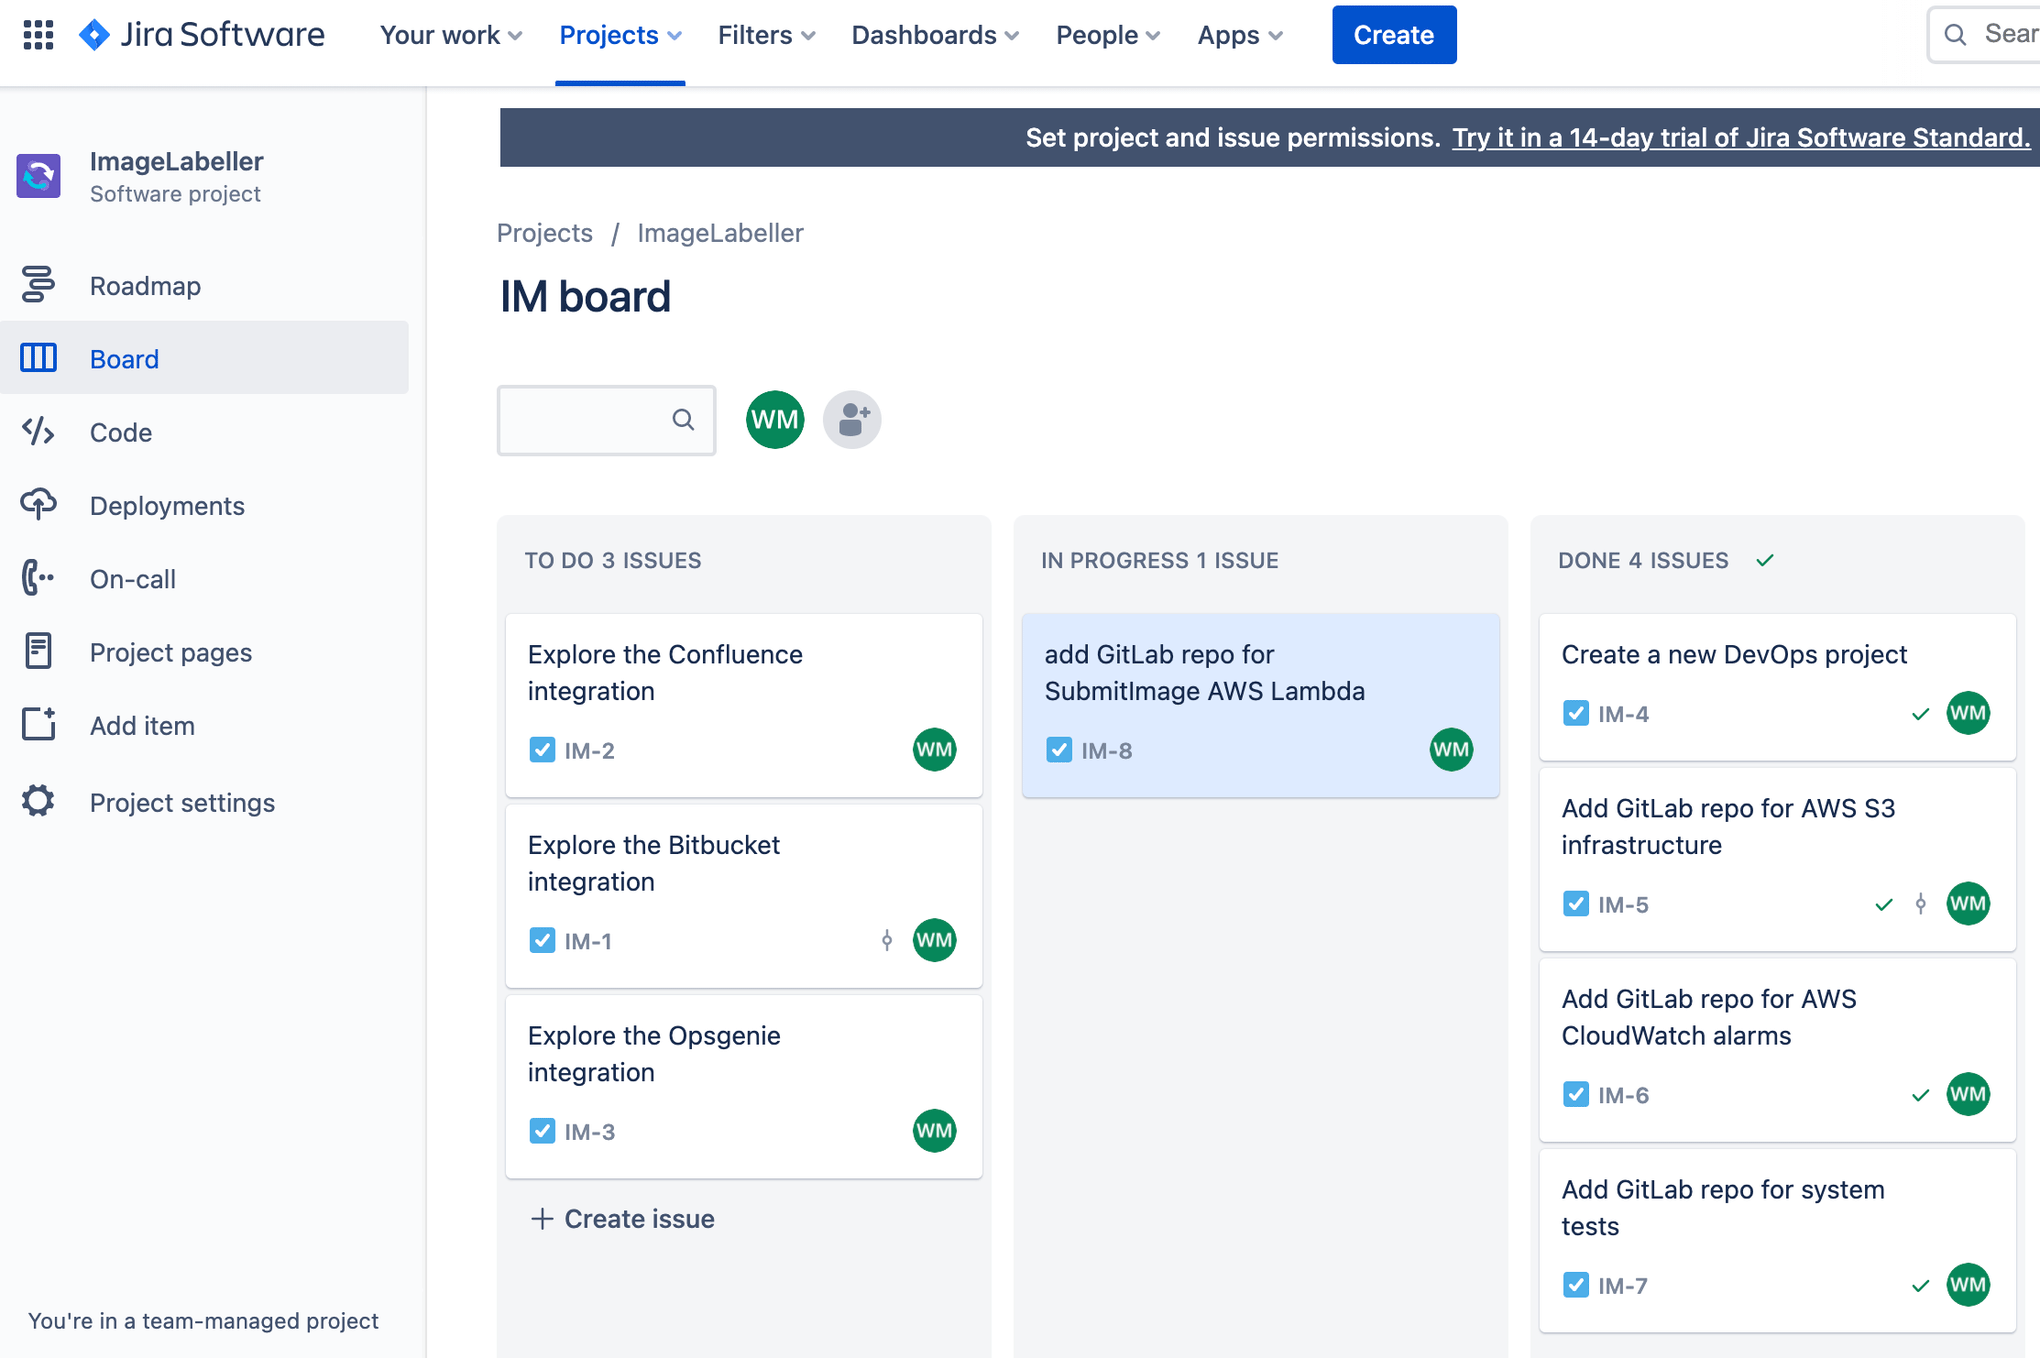Click the On-call icon in sidebar

[36, 577]
